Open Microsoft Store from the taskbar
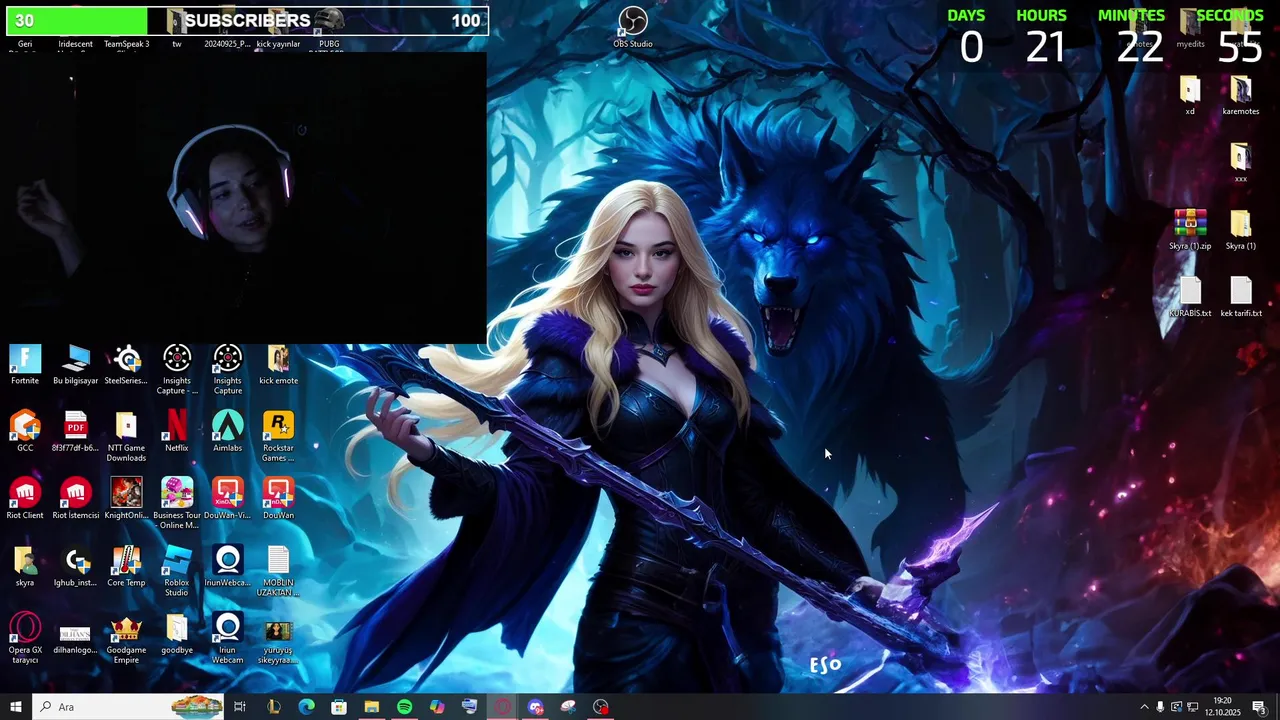The width and height of the screenshot is (1280, 720). click(x=339, y=707)
